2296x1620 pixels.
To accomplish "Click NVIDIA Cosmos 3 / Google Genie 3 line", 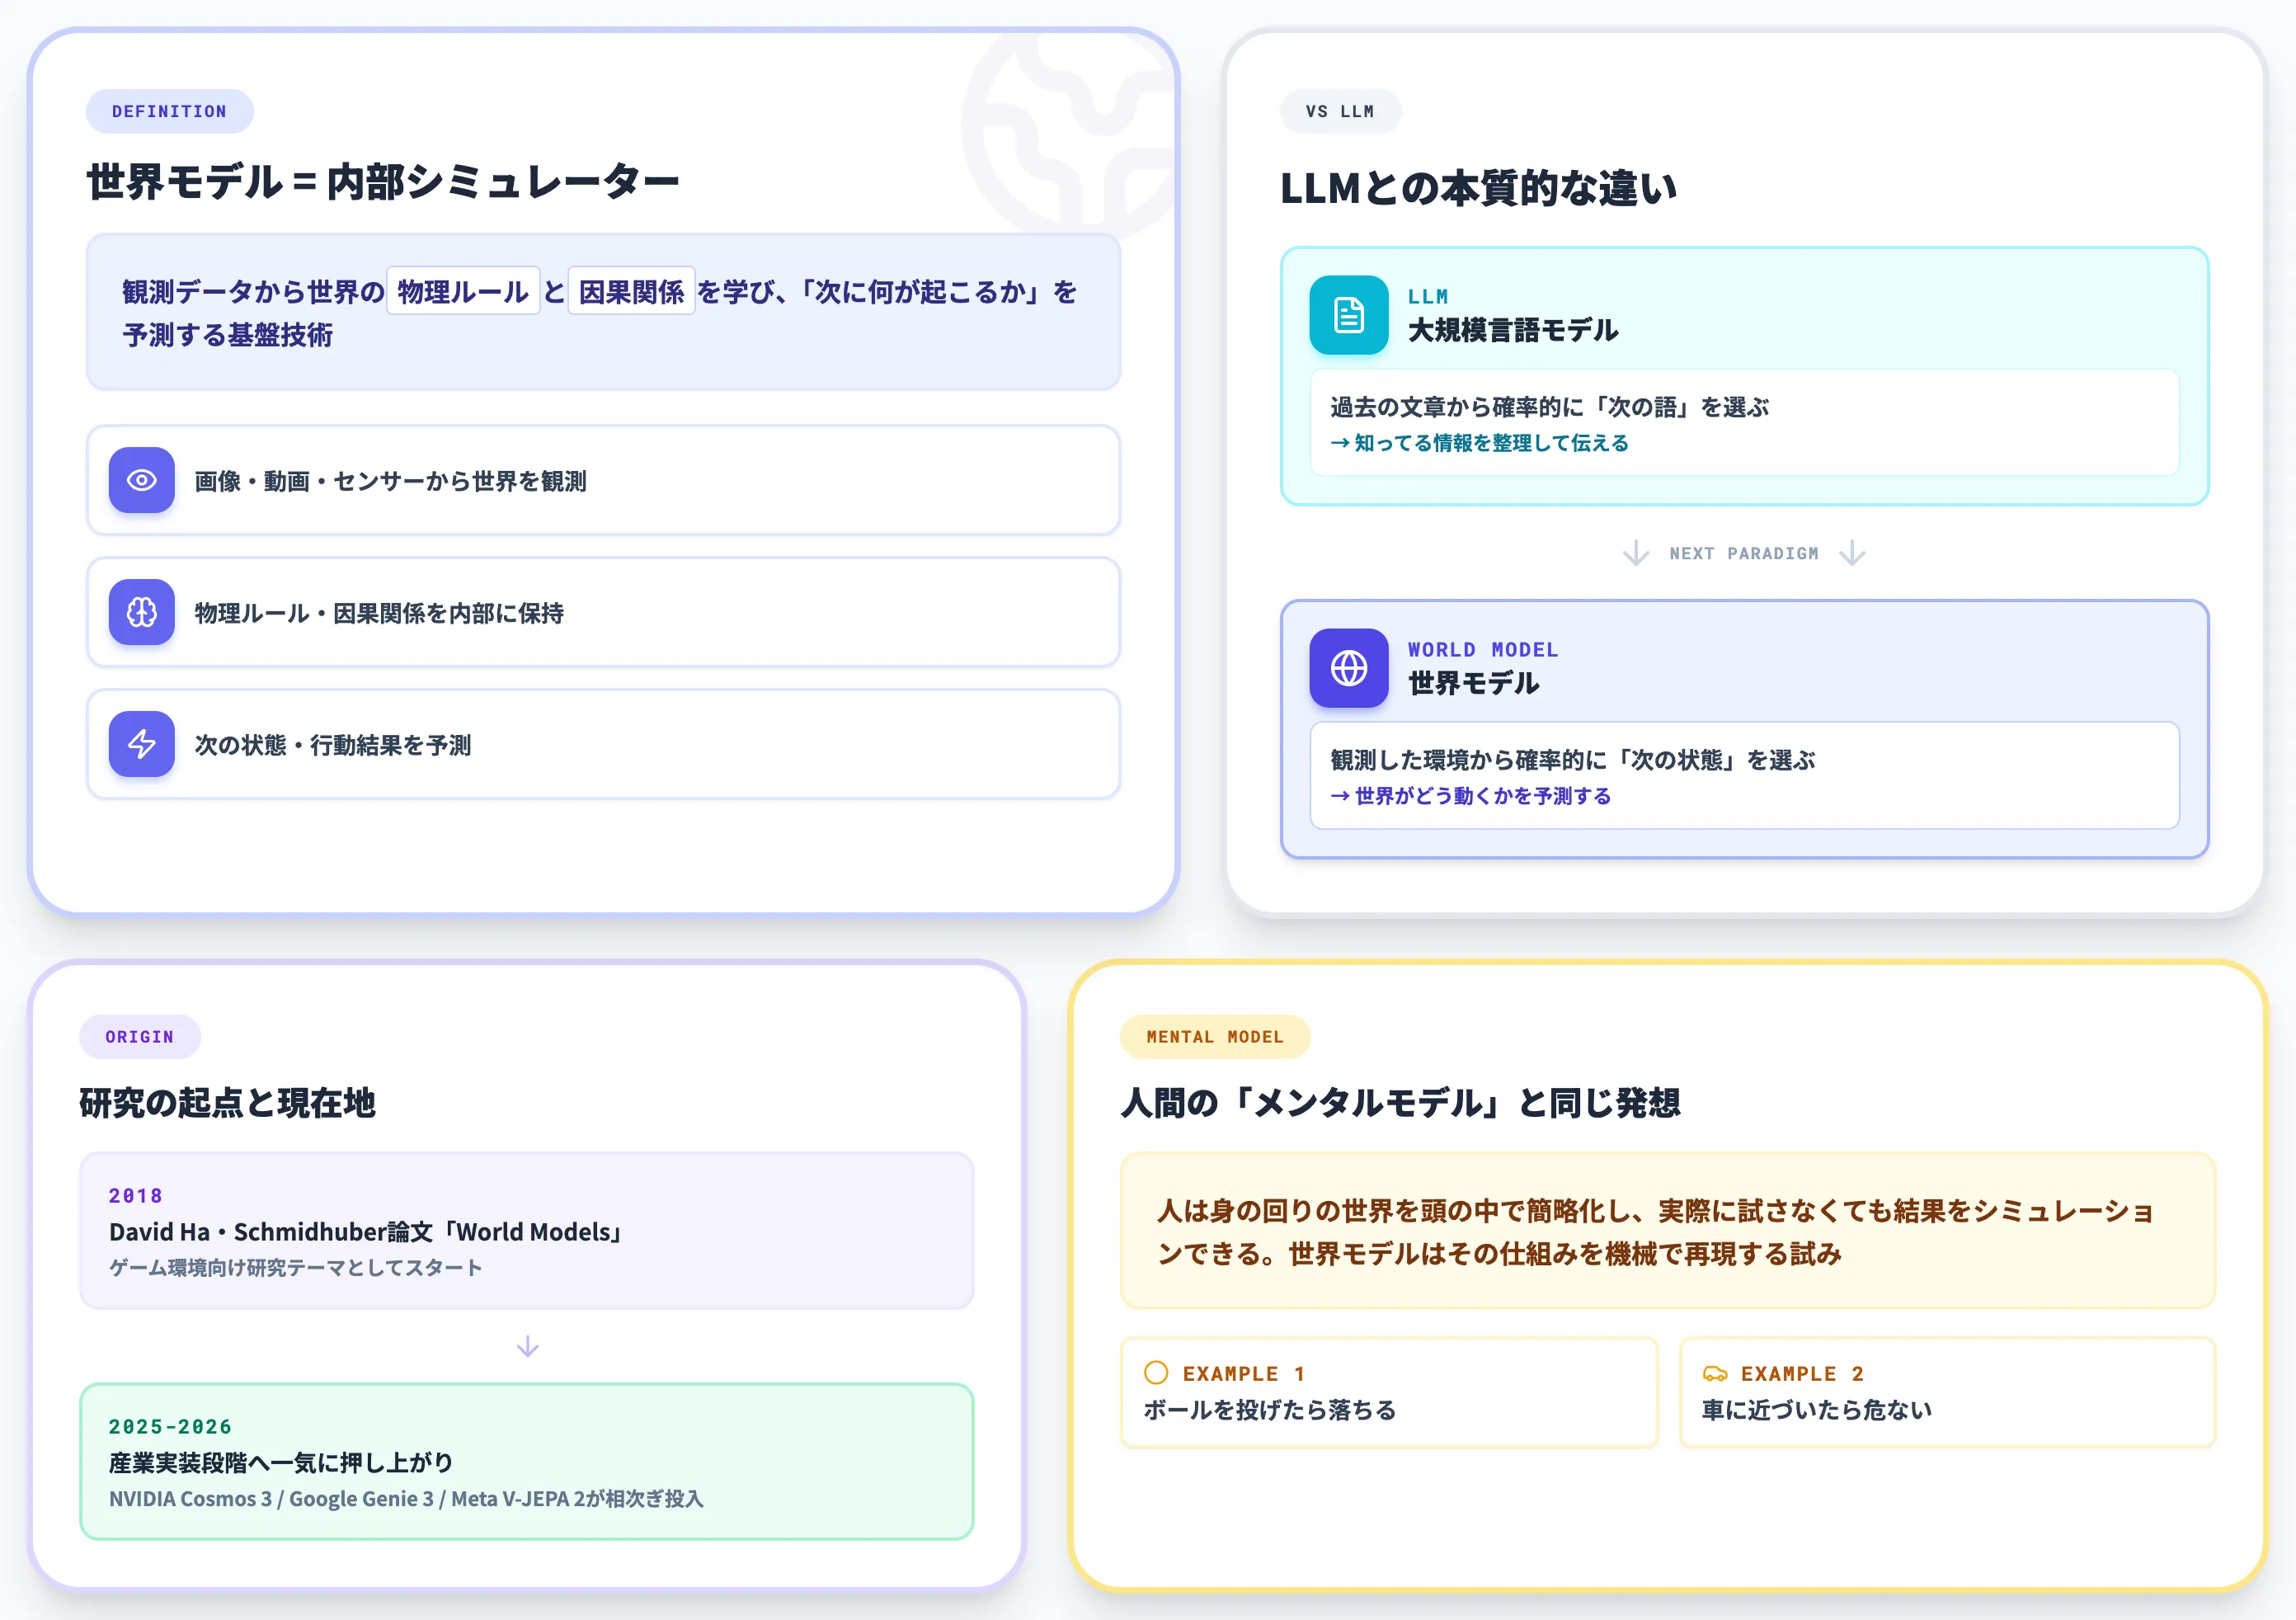I will coord(406,1498).
